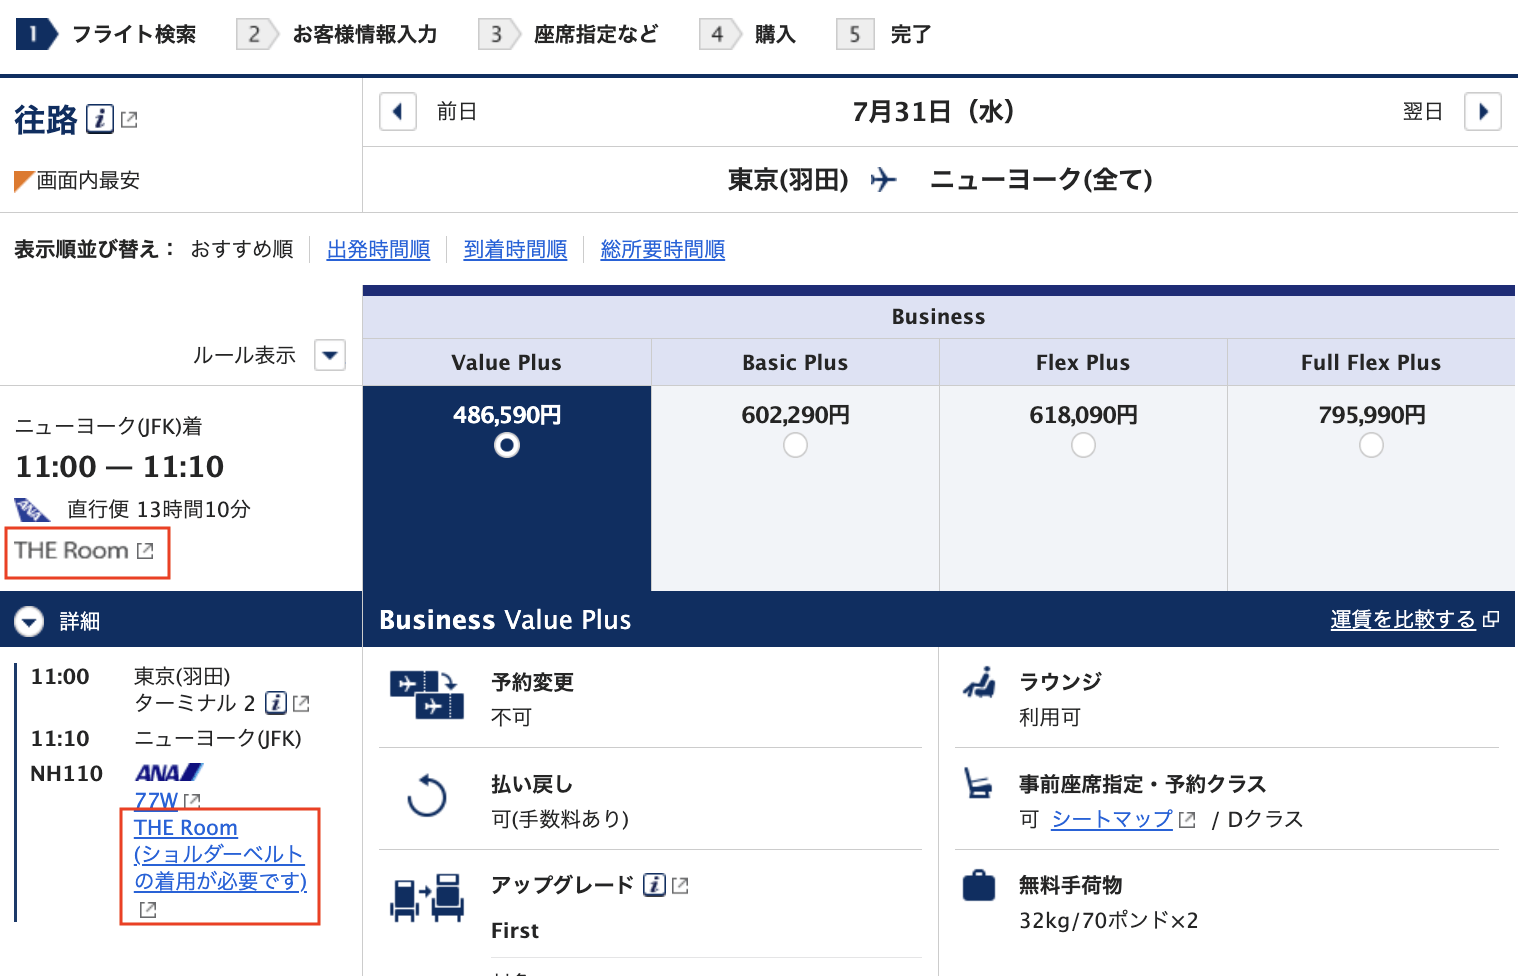The image size is (1538, 976).
Task: Select the 486,590円 Value Plus fare
Action: pyautogui.click(x=507, y=445)
